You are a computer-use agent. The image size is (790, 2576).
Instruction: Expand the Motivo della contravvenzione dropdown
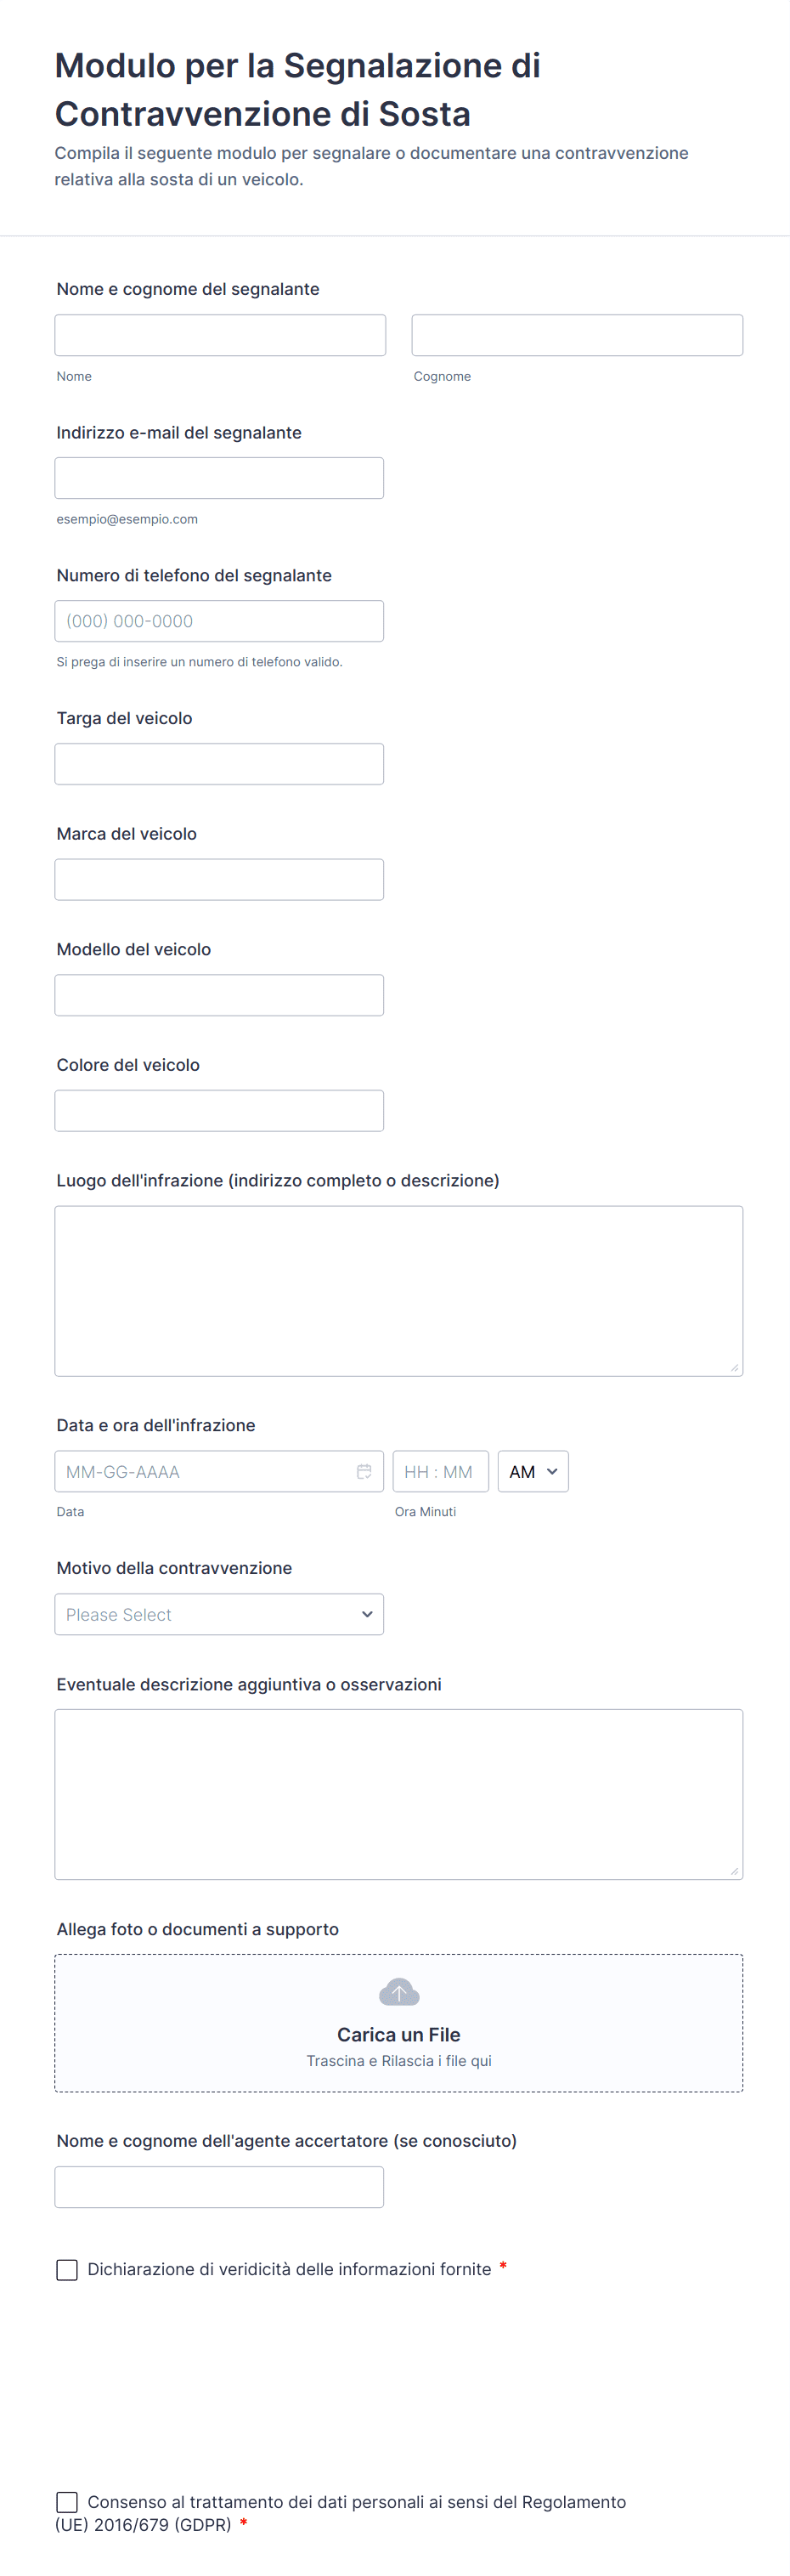pos(219,1614)
